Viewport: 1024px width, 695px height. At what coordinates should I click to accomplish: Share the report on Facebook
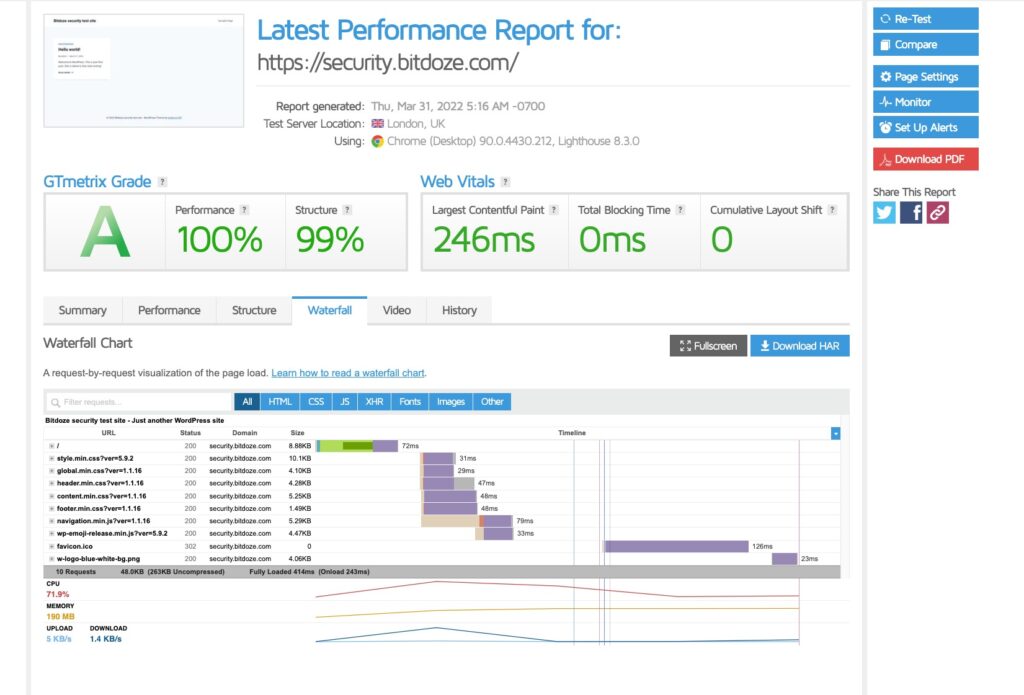pyautogui.click(x=911, y=212)
